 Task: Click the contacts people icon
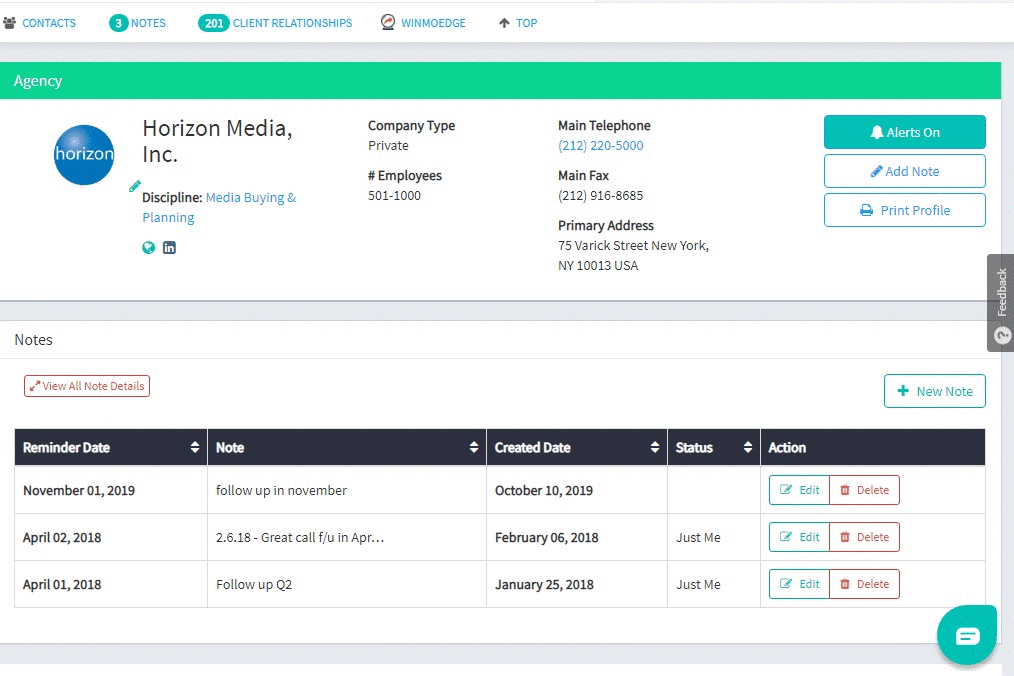point(10,23)
